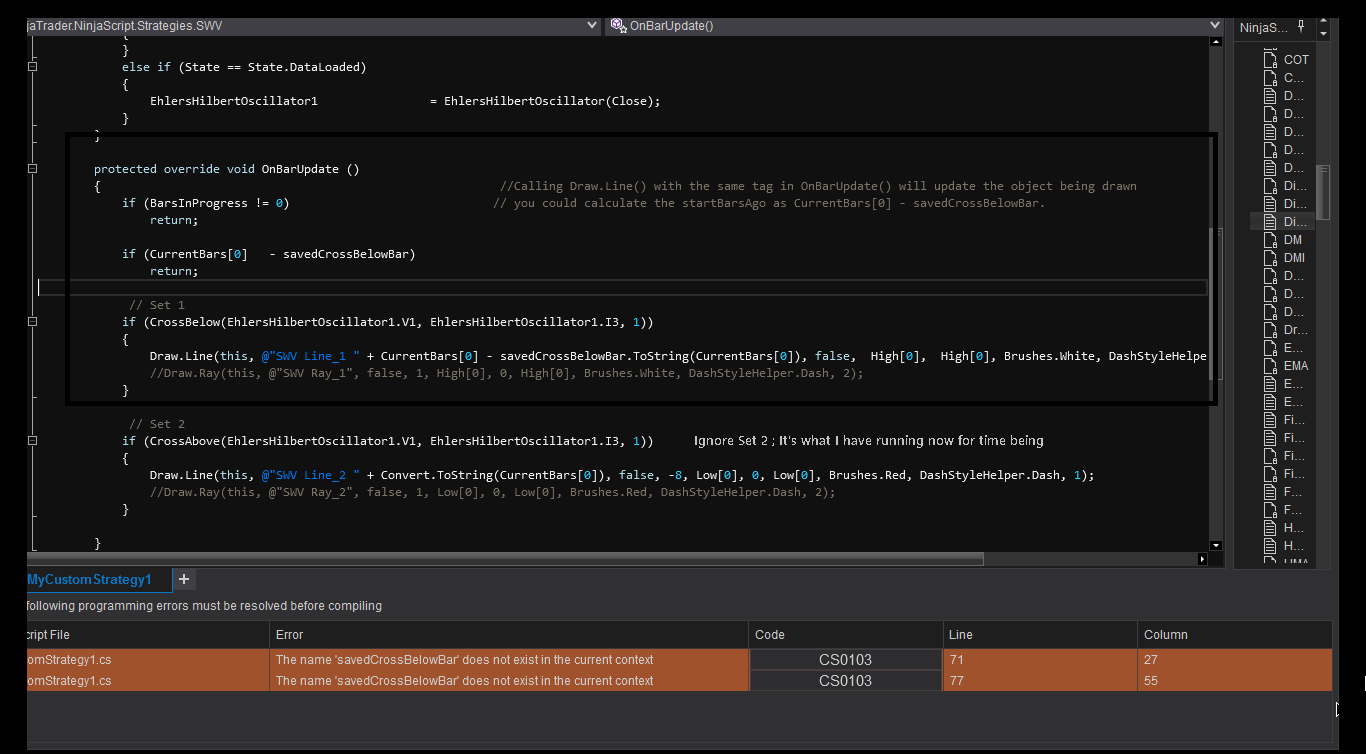Open the Strategies.SWV class dropdown
This screenshot has height=754, width=1366.
click(x=590, y=26)
